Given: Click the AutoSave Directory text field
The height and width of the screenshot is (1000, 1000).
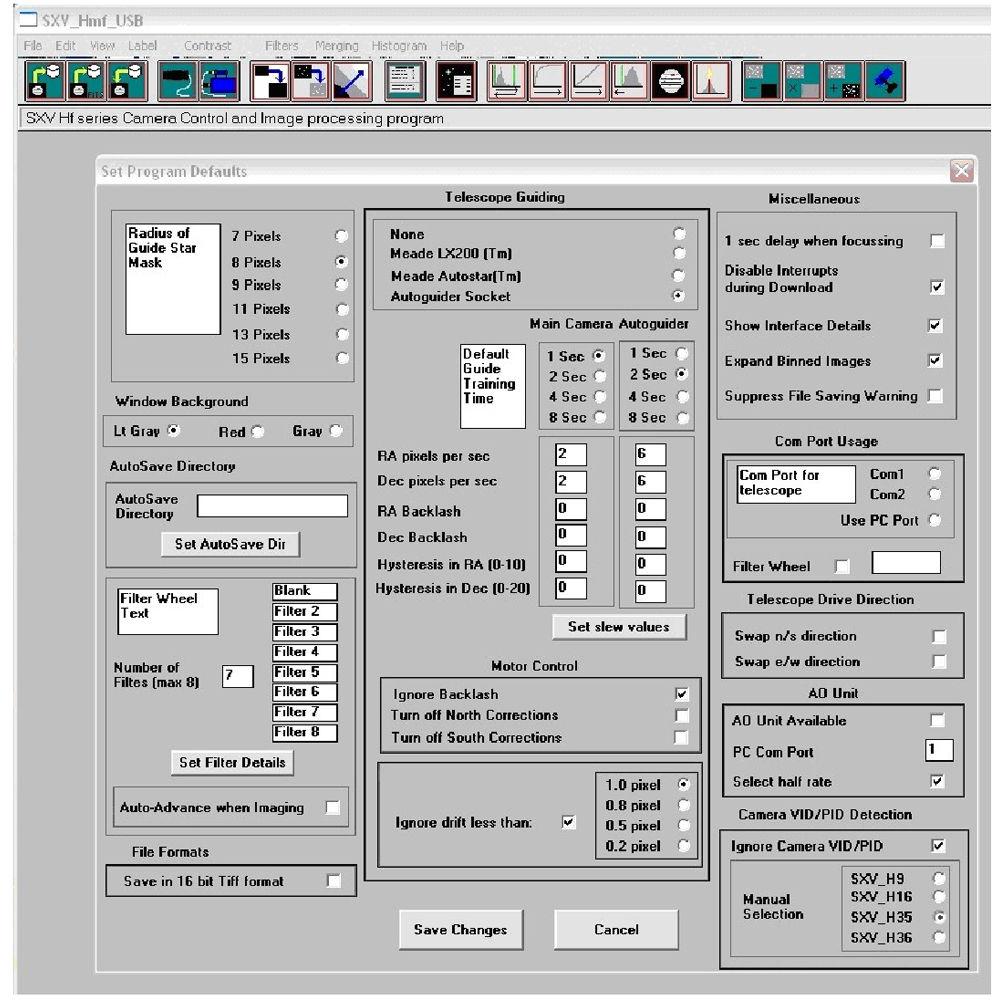Looking at the screenshot, I should [x=272, y=506].
